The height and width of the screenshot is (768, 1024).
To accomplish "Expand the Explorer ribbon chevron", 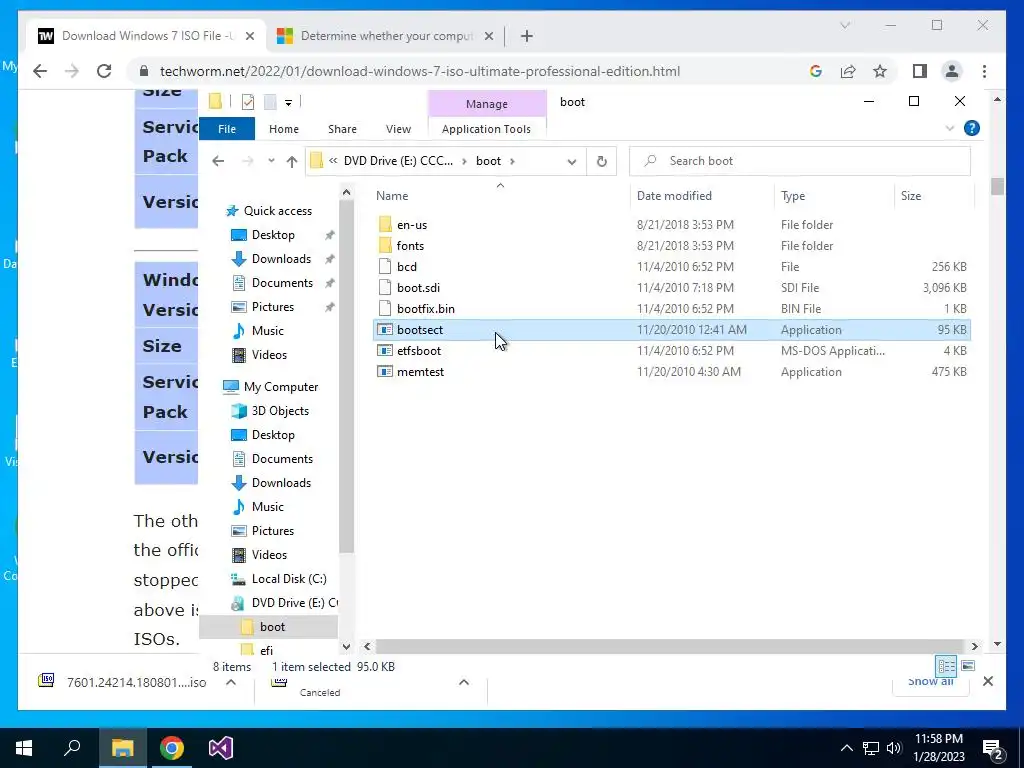I will pyautogui.click(x=950, y=129).
